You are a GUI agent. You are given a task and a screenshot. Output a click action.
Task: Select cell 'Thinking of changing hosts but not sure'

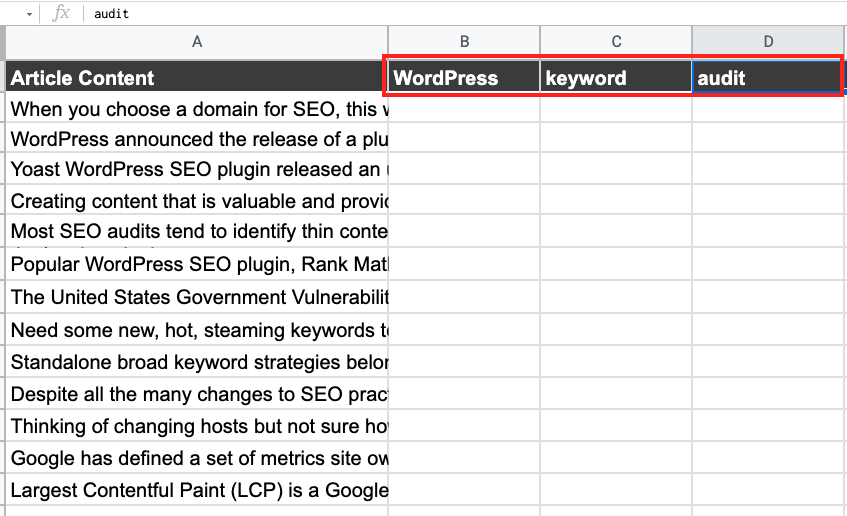(x=197, y=425)
